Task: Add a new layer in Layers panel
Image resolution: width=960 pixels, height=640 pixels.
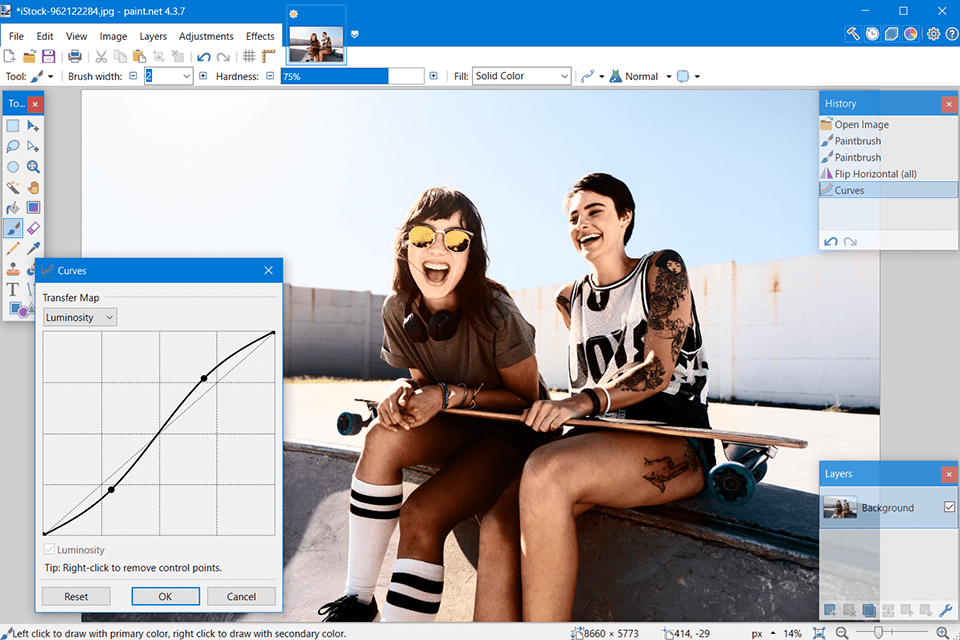Action: pyautogui.click(x=830, y=610)
